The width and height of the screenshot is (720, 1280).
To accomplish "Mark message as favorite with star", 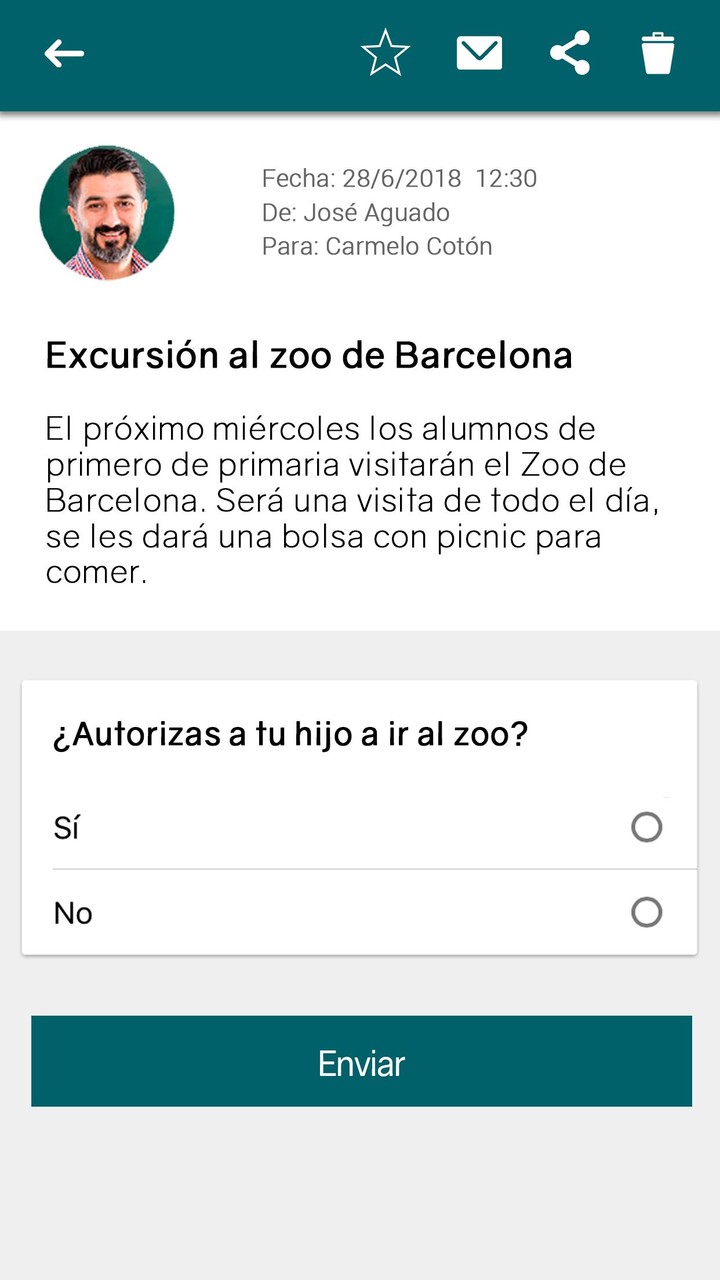I will click(385, 53).
